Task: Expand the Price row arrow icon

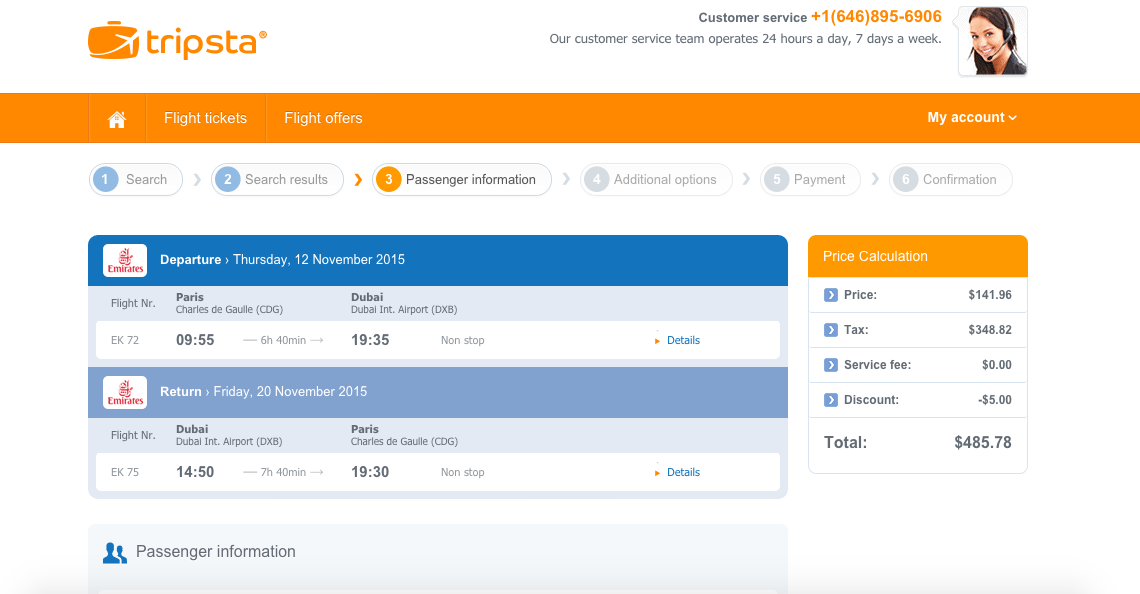Action: point(830,295)
